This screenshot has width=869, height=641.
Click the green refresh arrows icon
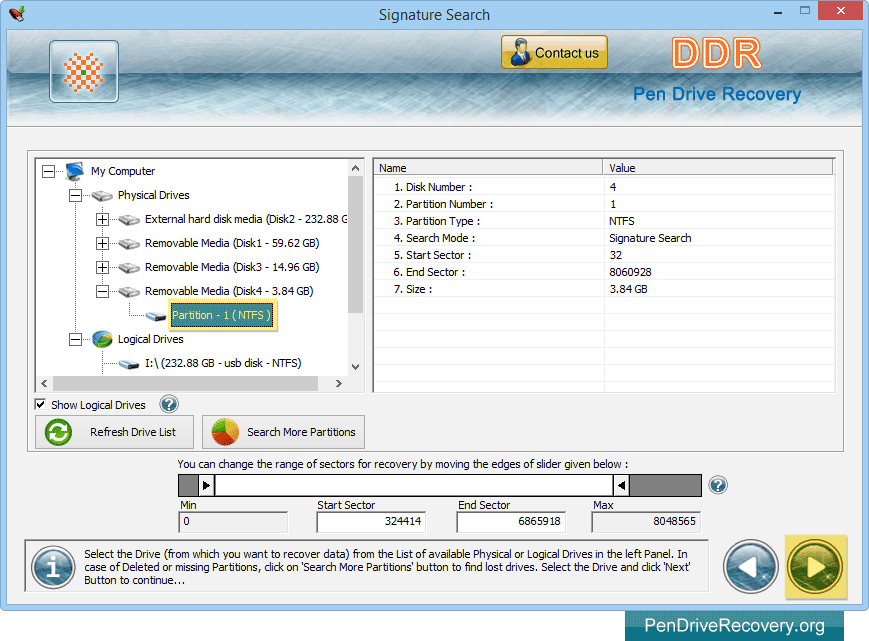click(58, 432)
